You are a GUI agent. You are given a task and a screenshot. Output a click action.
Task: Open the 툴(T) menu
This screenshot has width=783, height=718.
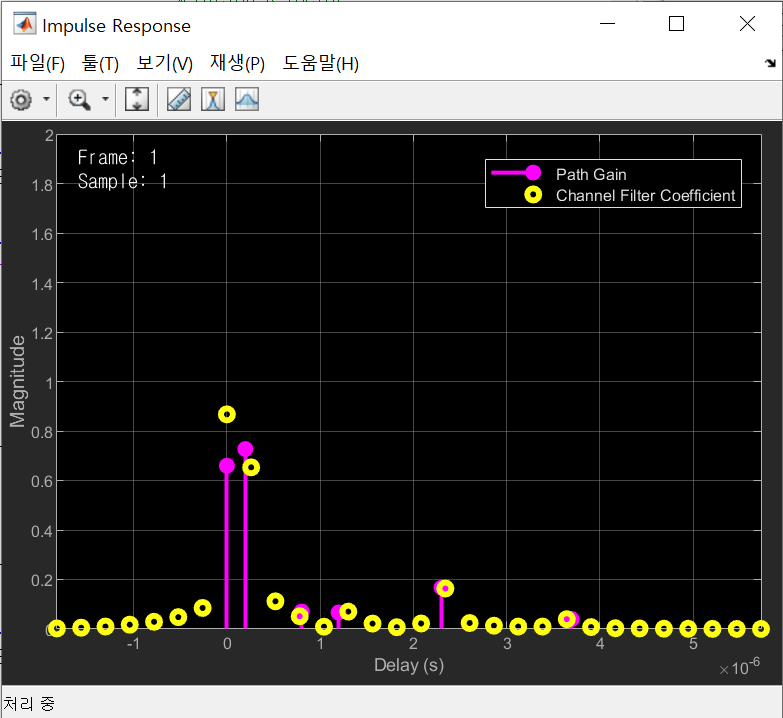(100, 63)
